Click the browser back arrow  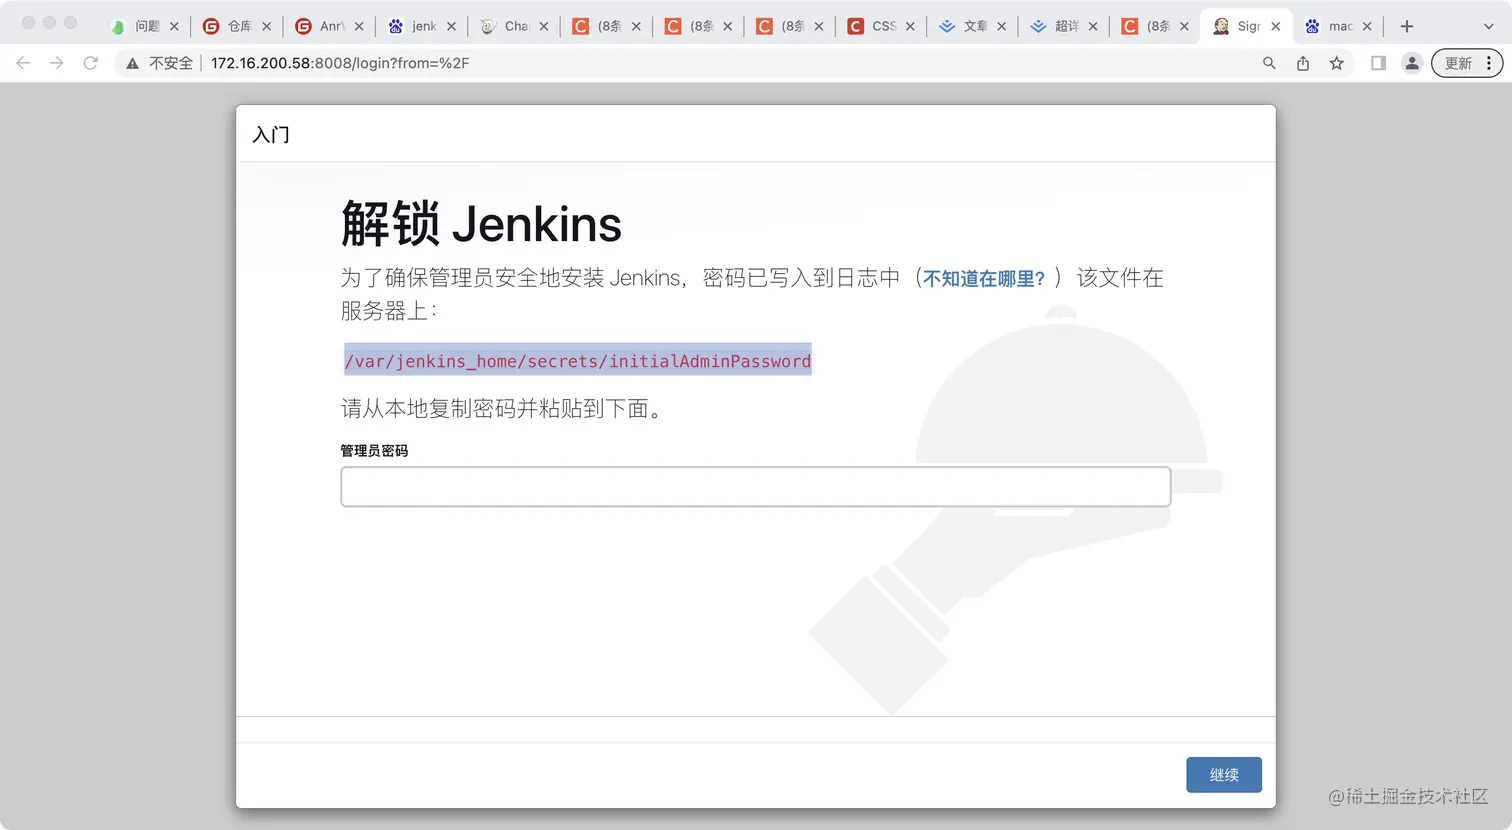click(23, 63)
